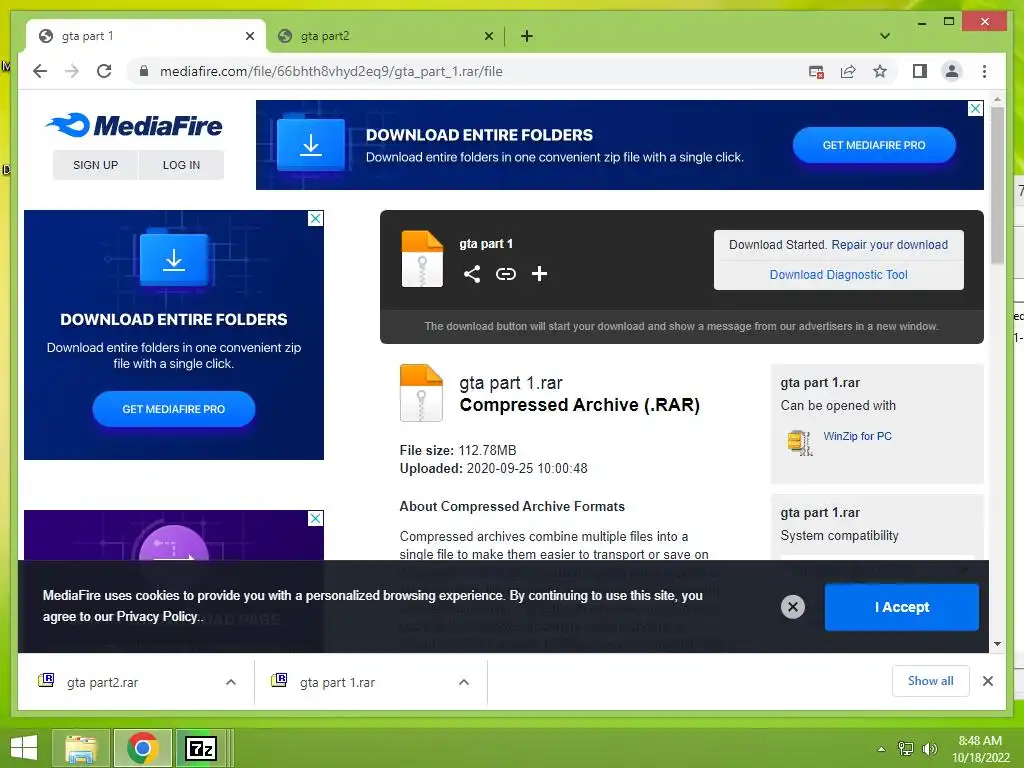Image resolution: width=1024 pixels, height=768 pixels.
Task: Dismiss cookie banner with round X
Action: 793,607
